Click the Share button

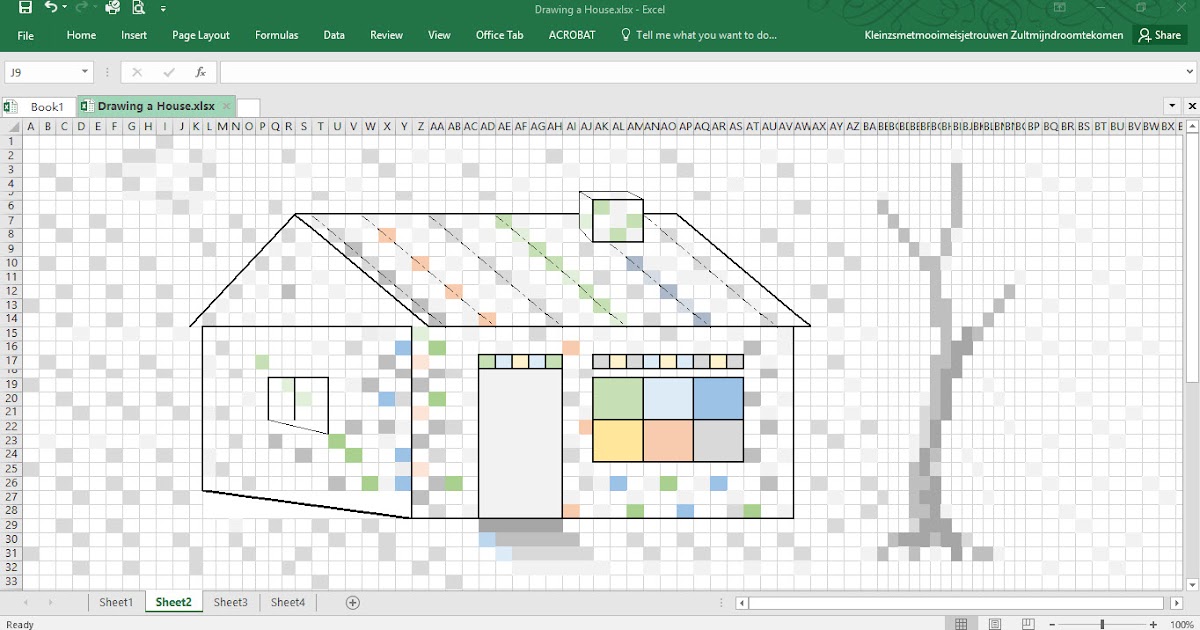coord(1159,34)
